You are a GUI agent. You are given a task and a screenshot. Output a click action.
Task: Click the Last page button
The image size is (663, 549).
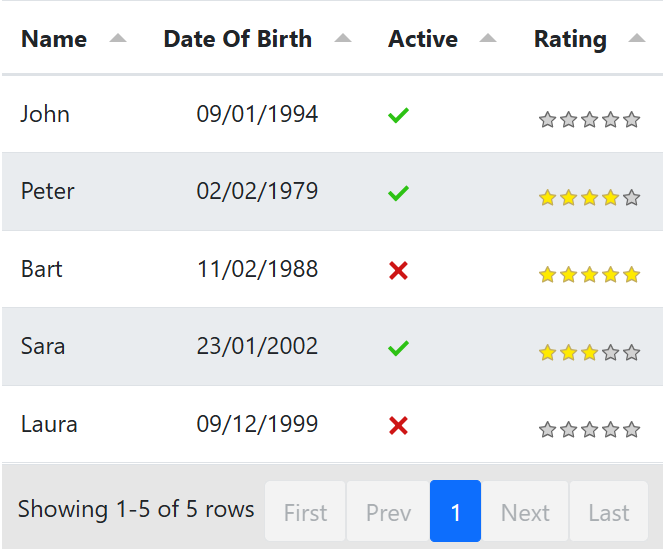point(608,512)
